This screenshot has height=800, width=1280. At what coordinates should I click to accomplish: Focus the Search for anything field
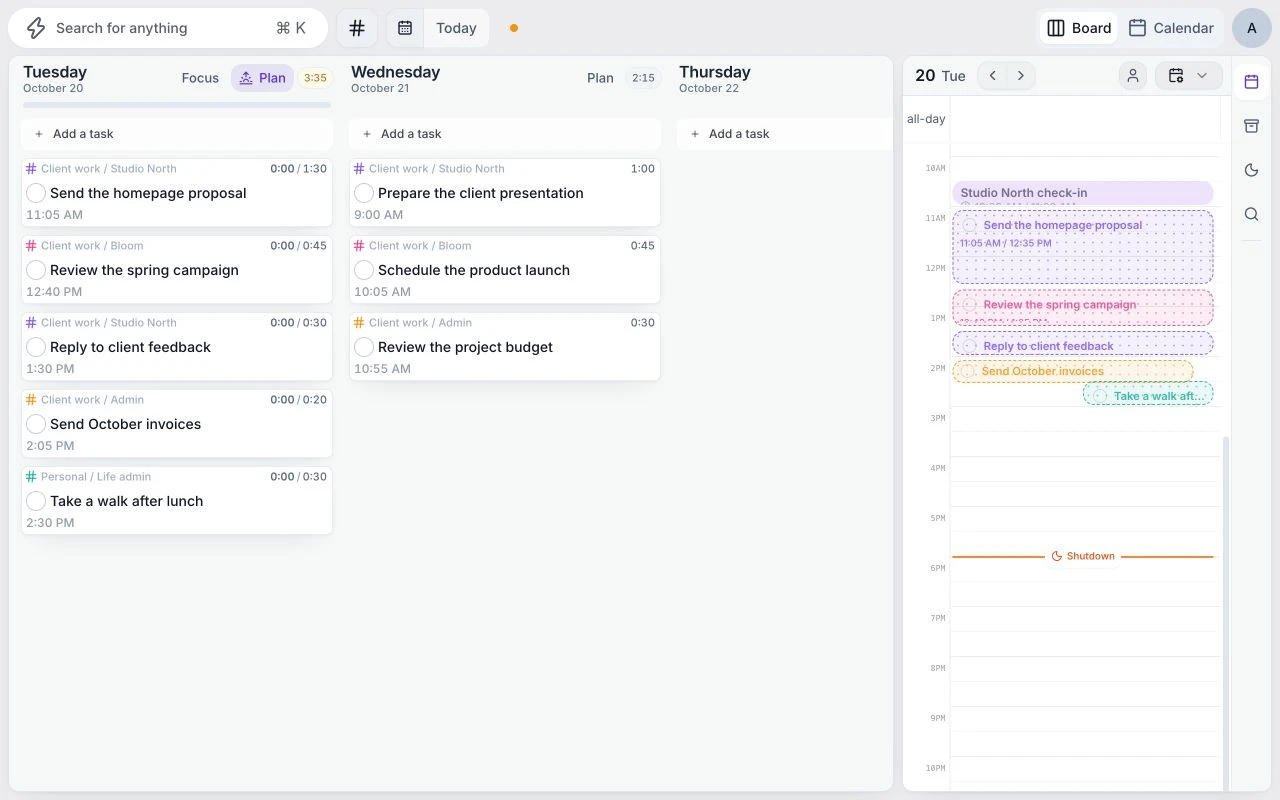click(168, 28)
